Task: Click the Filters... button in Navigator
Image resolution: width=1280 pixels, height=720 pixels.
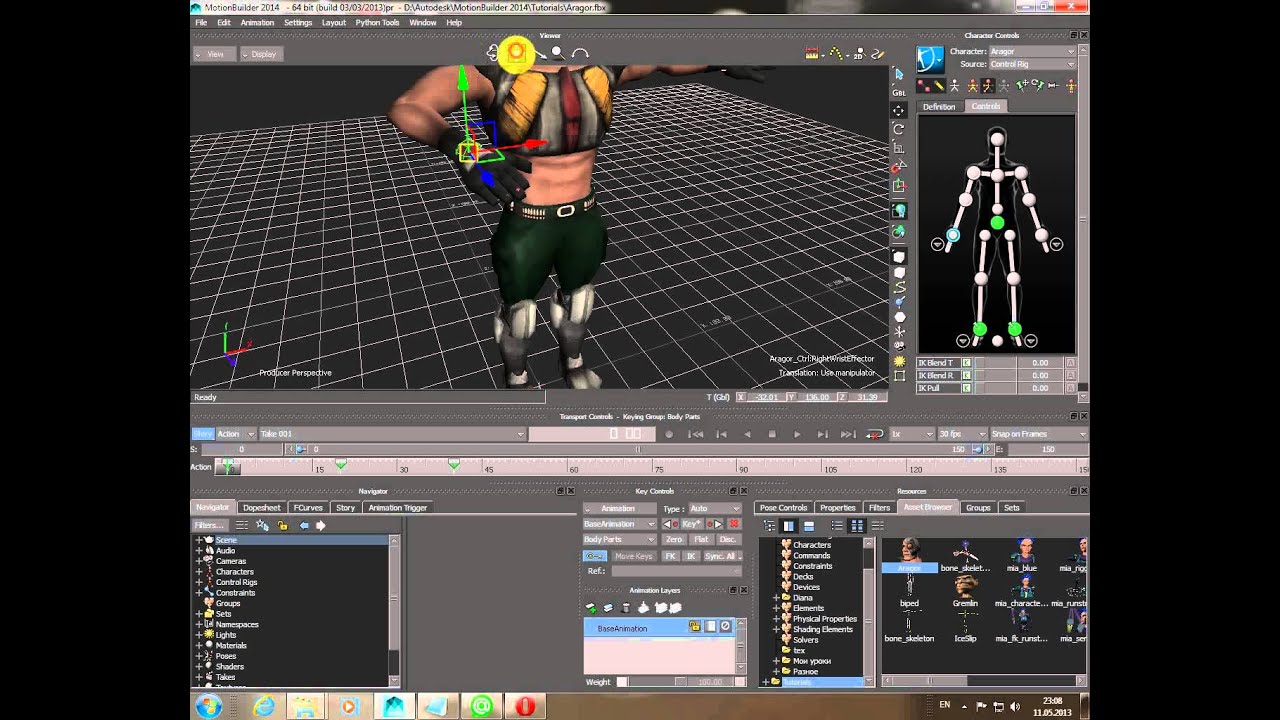Action: (211, 525)
